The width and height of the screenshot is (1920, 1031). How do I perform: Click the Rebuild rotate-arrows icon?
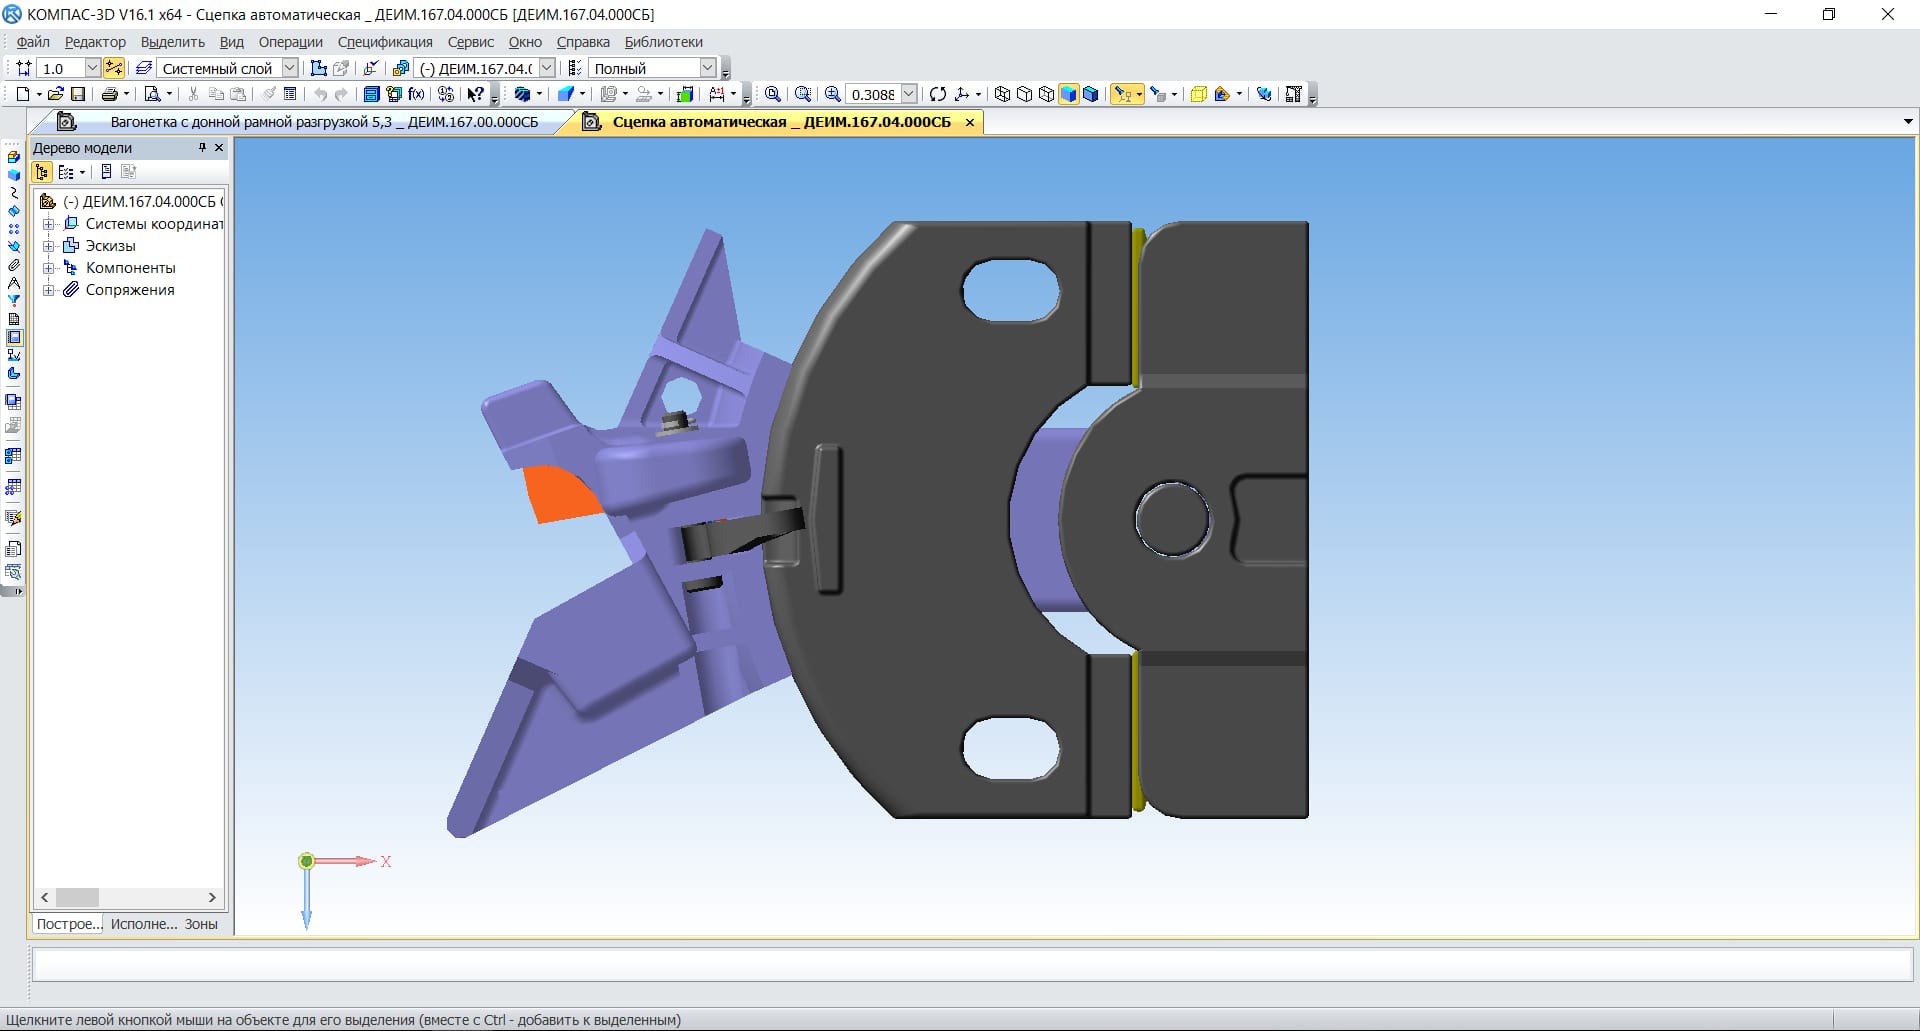[937, 94]
